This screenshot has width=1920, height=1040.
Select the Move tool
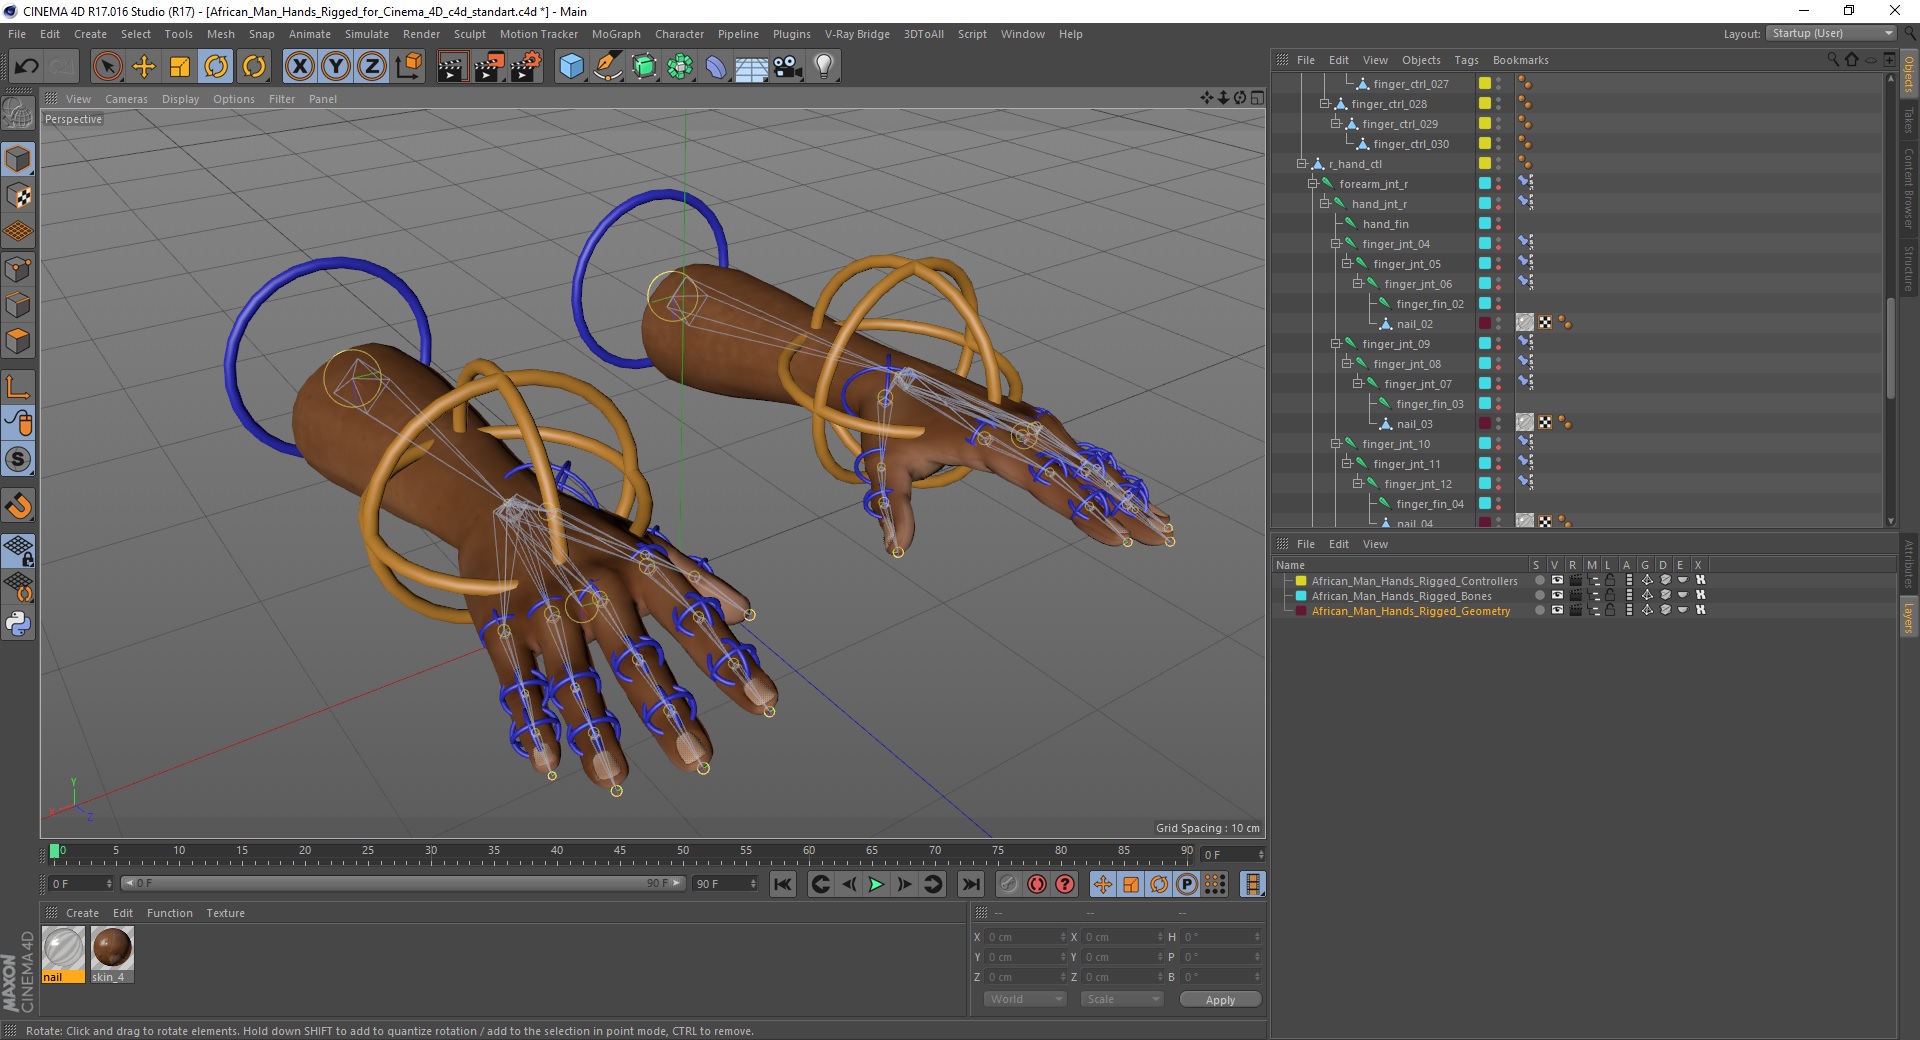tap(144, 67)
